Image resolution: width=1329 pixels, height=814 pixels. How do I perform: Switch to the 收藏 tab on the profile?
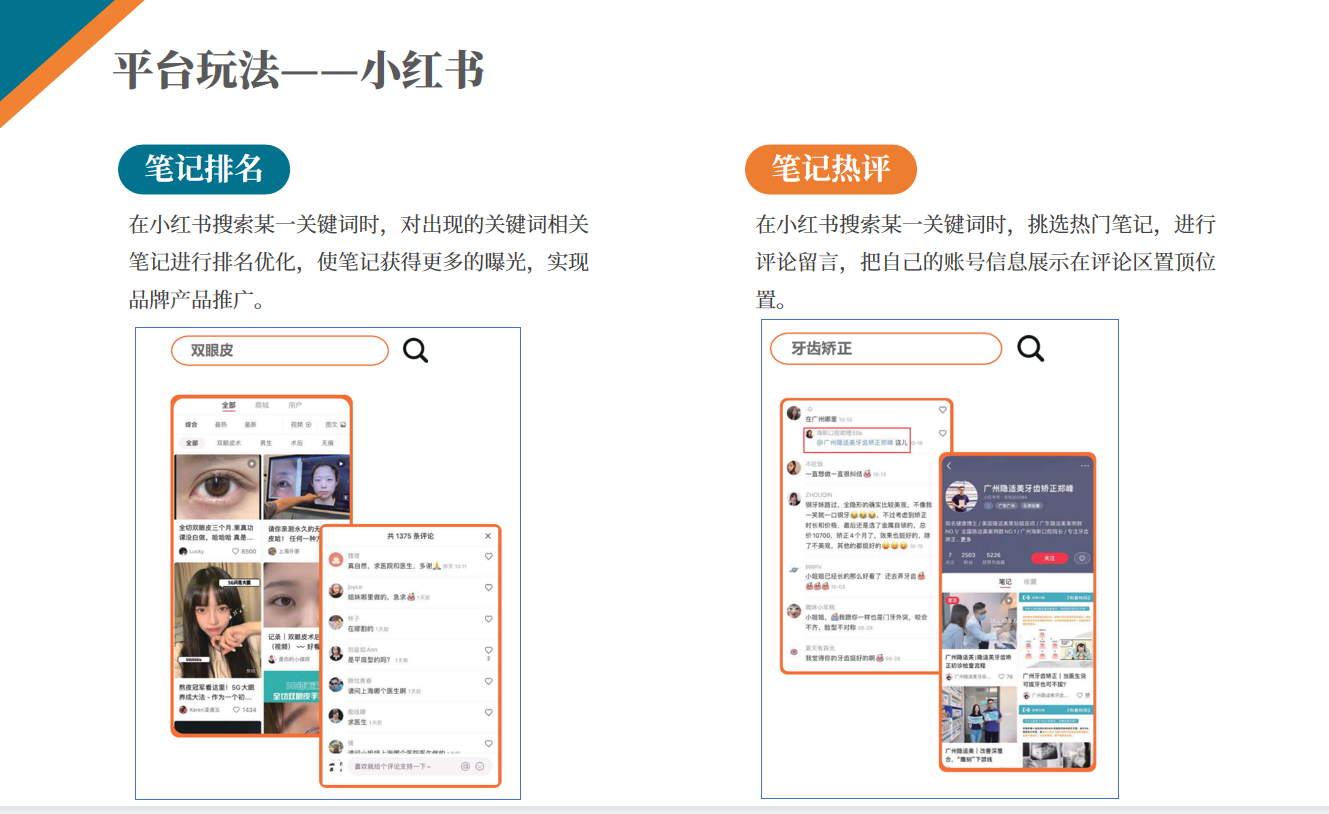coord(1031,582)
